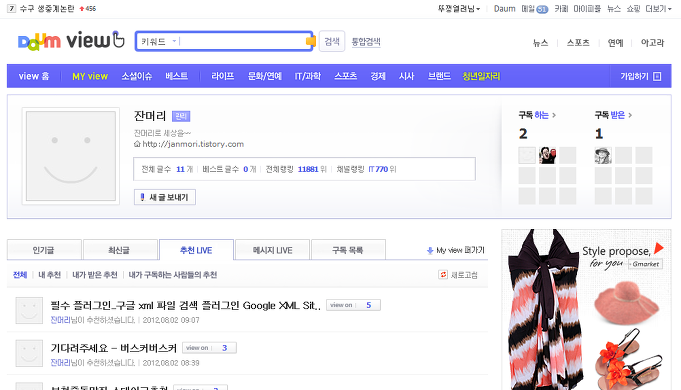This screenshot has width=681, height=390.
Task: Click the first smiley subscription avatar
Action: pyautogui.click(x=527, y=155)
